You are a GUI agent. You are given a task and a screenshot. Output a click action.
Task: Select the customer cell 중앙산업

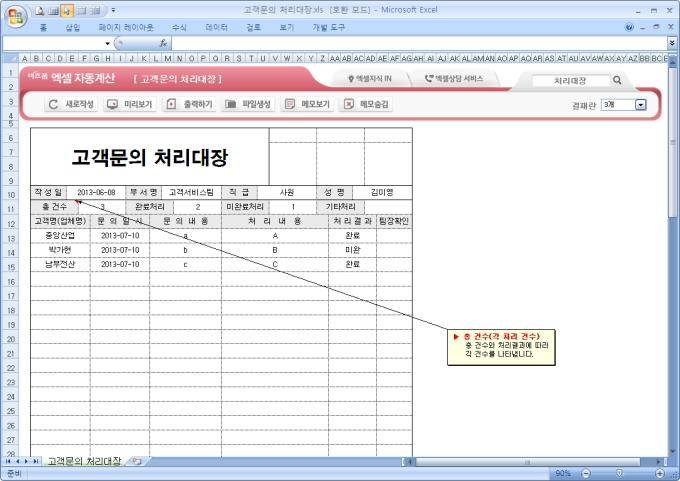coord(60,236)
